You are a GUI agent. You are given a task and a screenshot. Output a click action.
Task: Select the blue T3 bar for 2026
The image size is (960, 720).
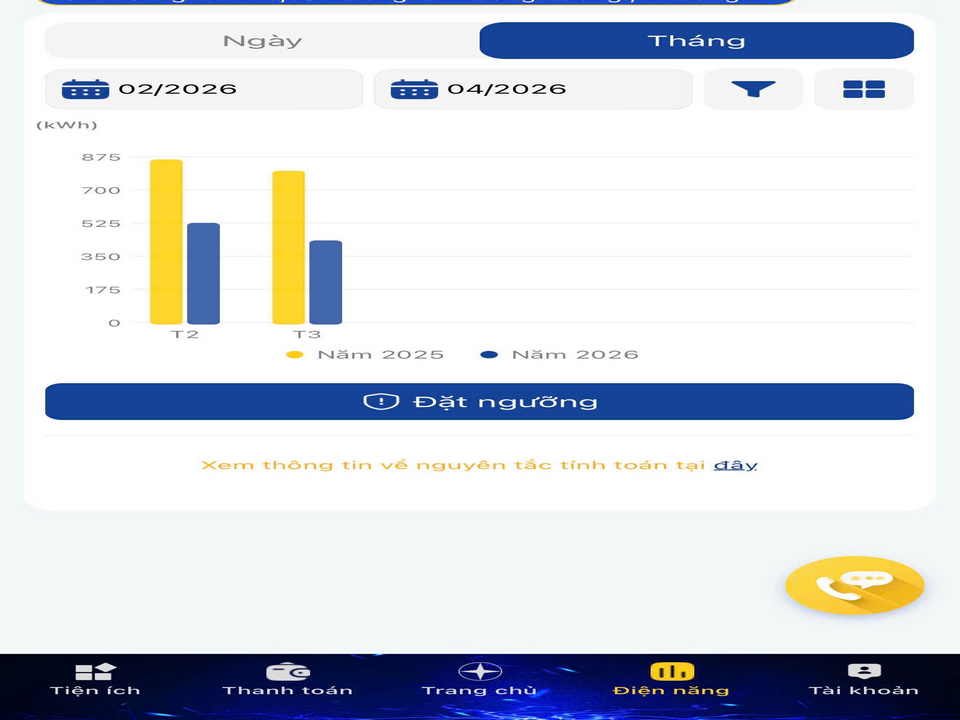[x=325, y=282]
